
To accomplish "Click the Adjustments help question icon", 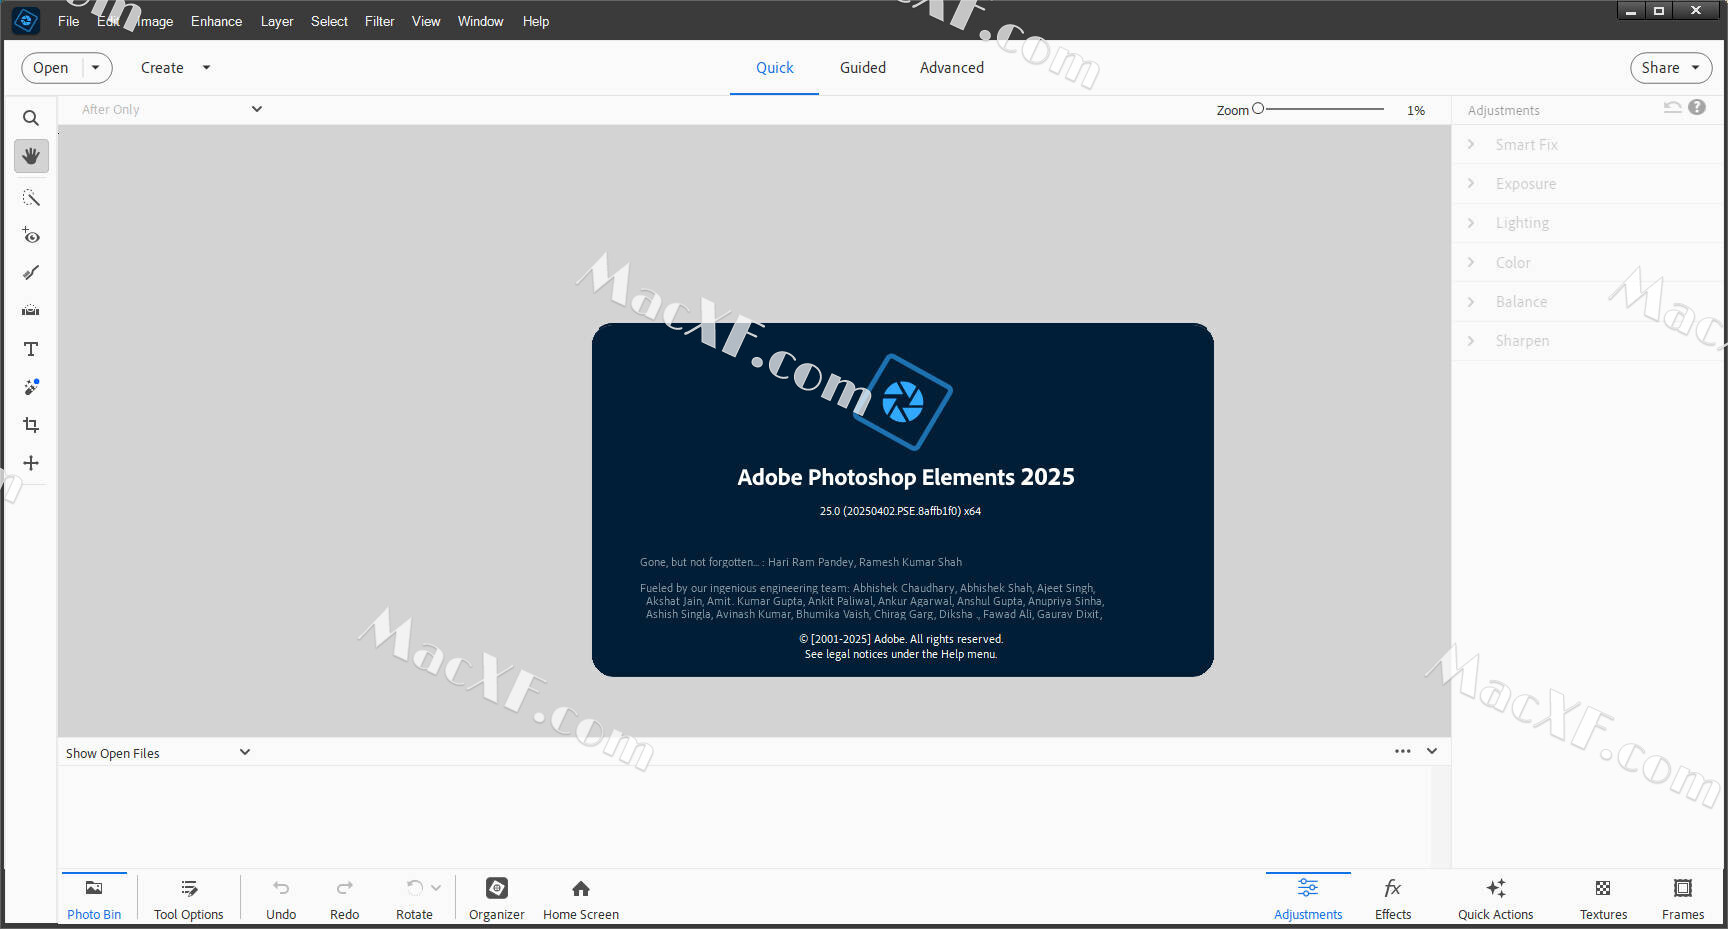I will click(1697, 107).
